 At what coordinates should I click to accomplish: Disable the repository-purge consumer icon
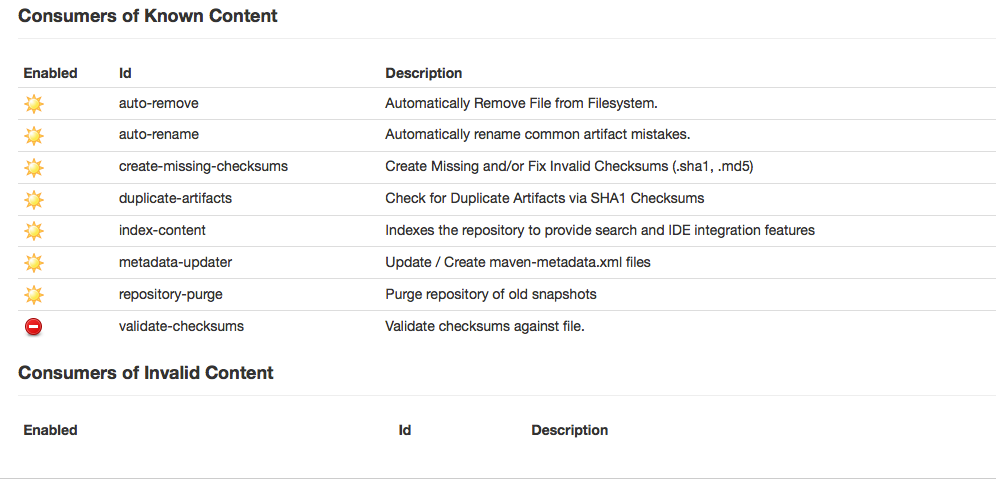pyautogui.click(x=34, y=295)
